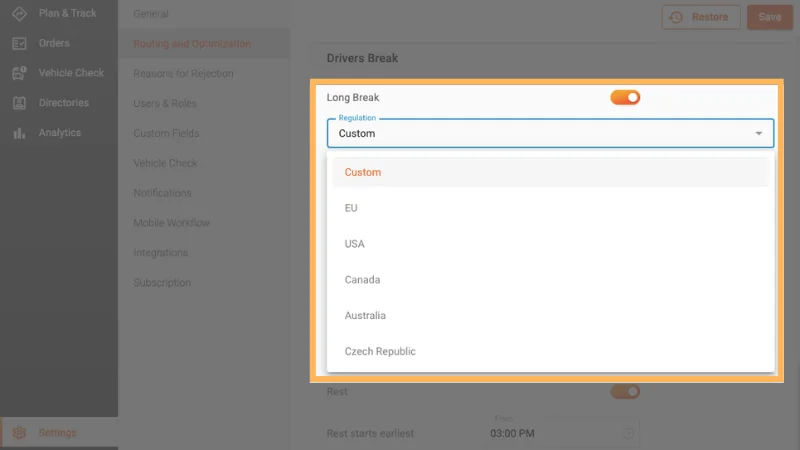
Task: Click the Analytics bar chart icon
Action: point(19,133)
